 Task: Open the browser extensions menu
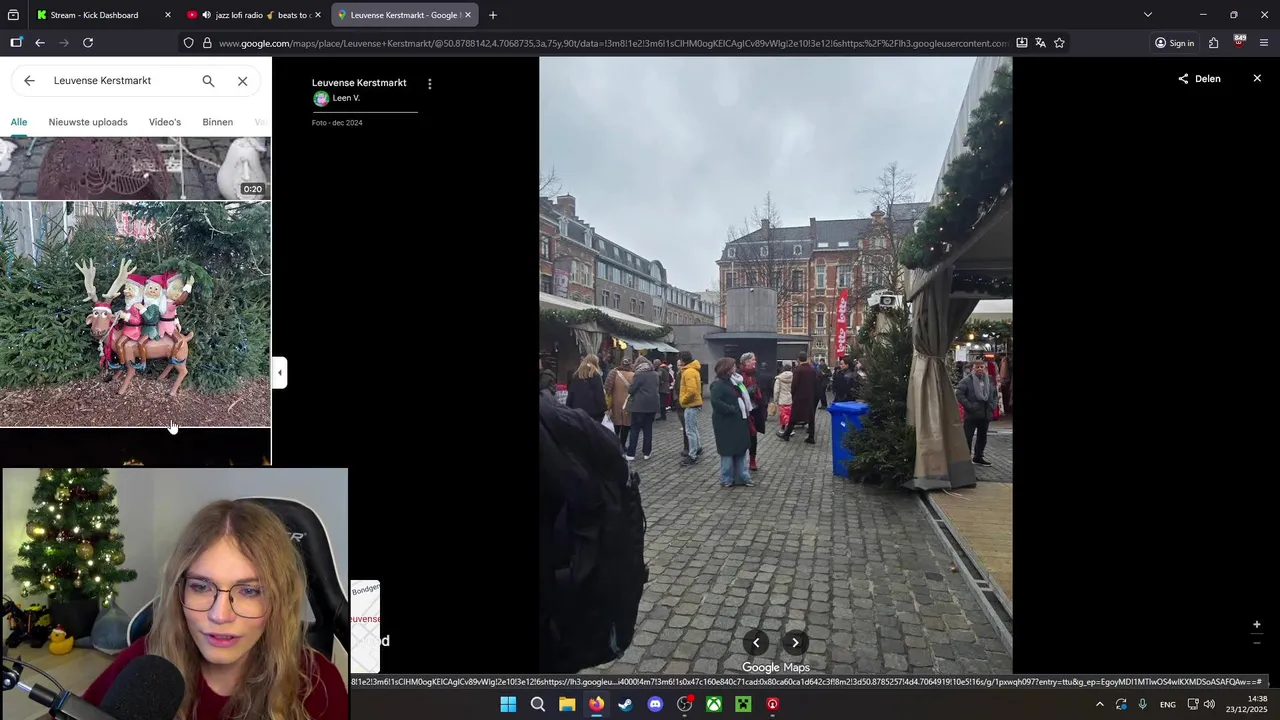click(x=1213, y=43)
